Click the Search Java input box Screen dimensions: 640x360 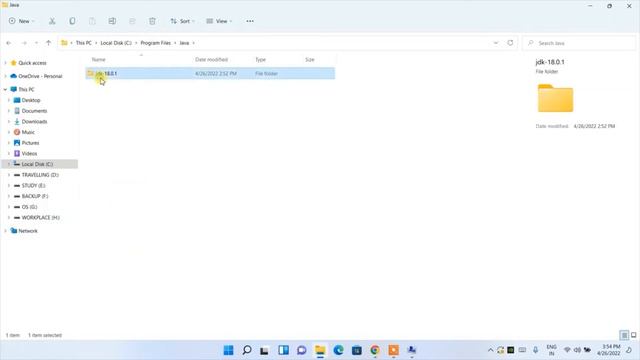(x=579, y=43)
